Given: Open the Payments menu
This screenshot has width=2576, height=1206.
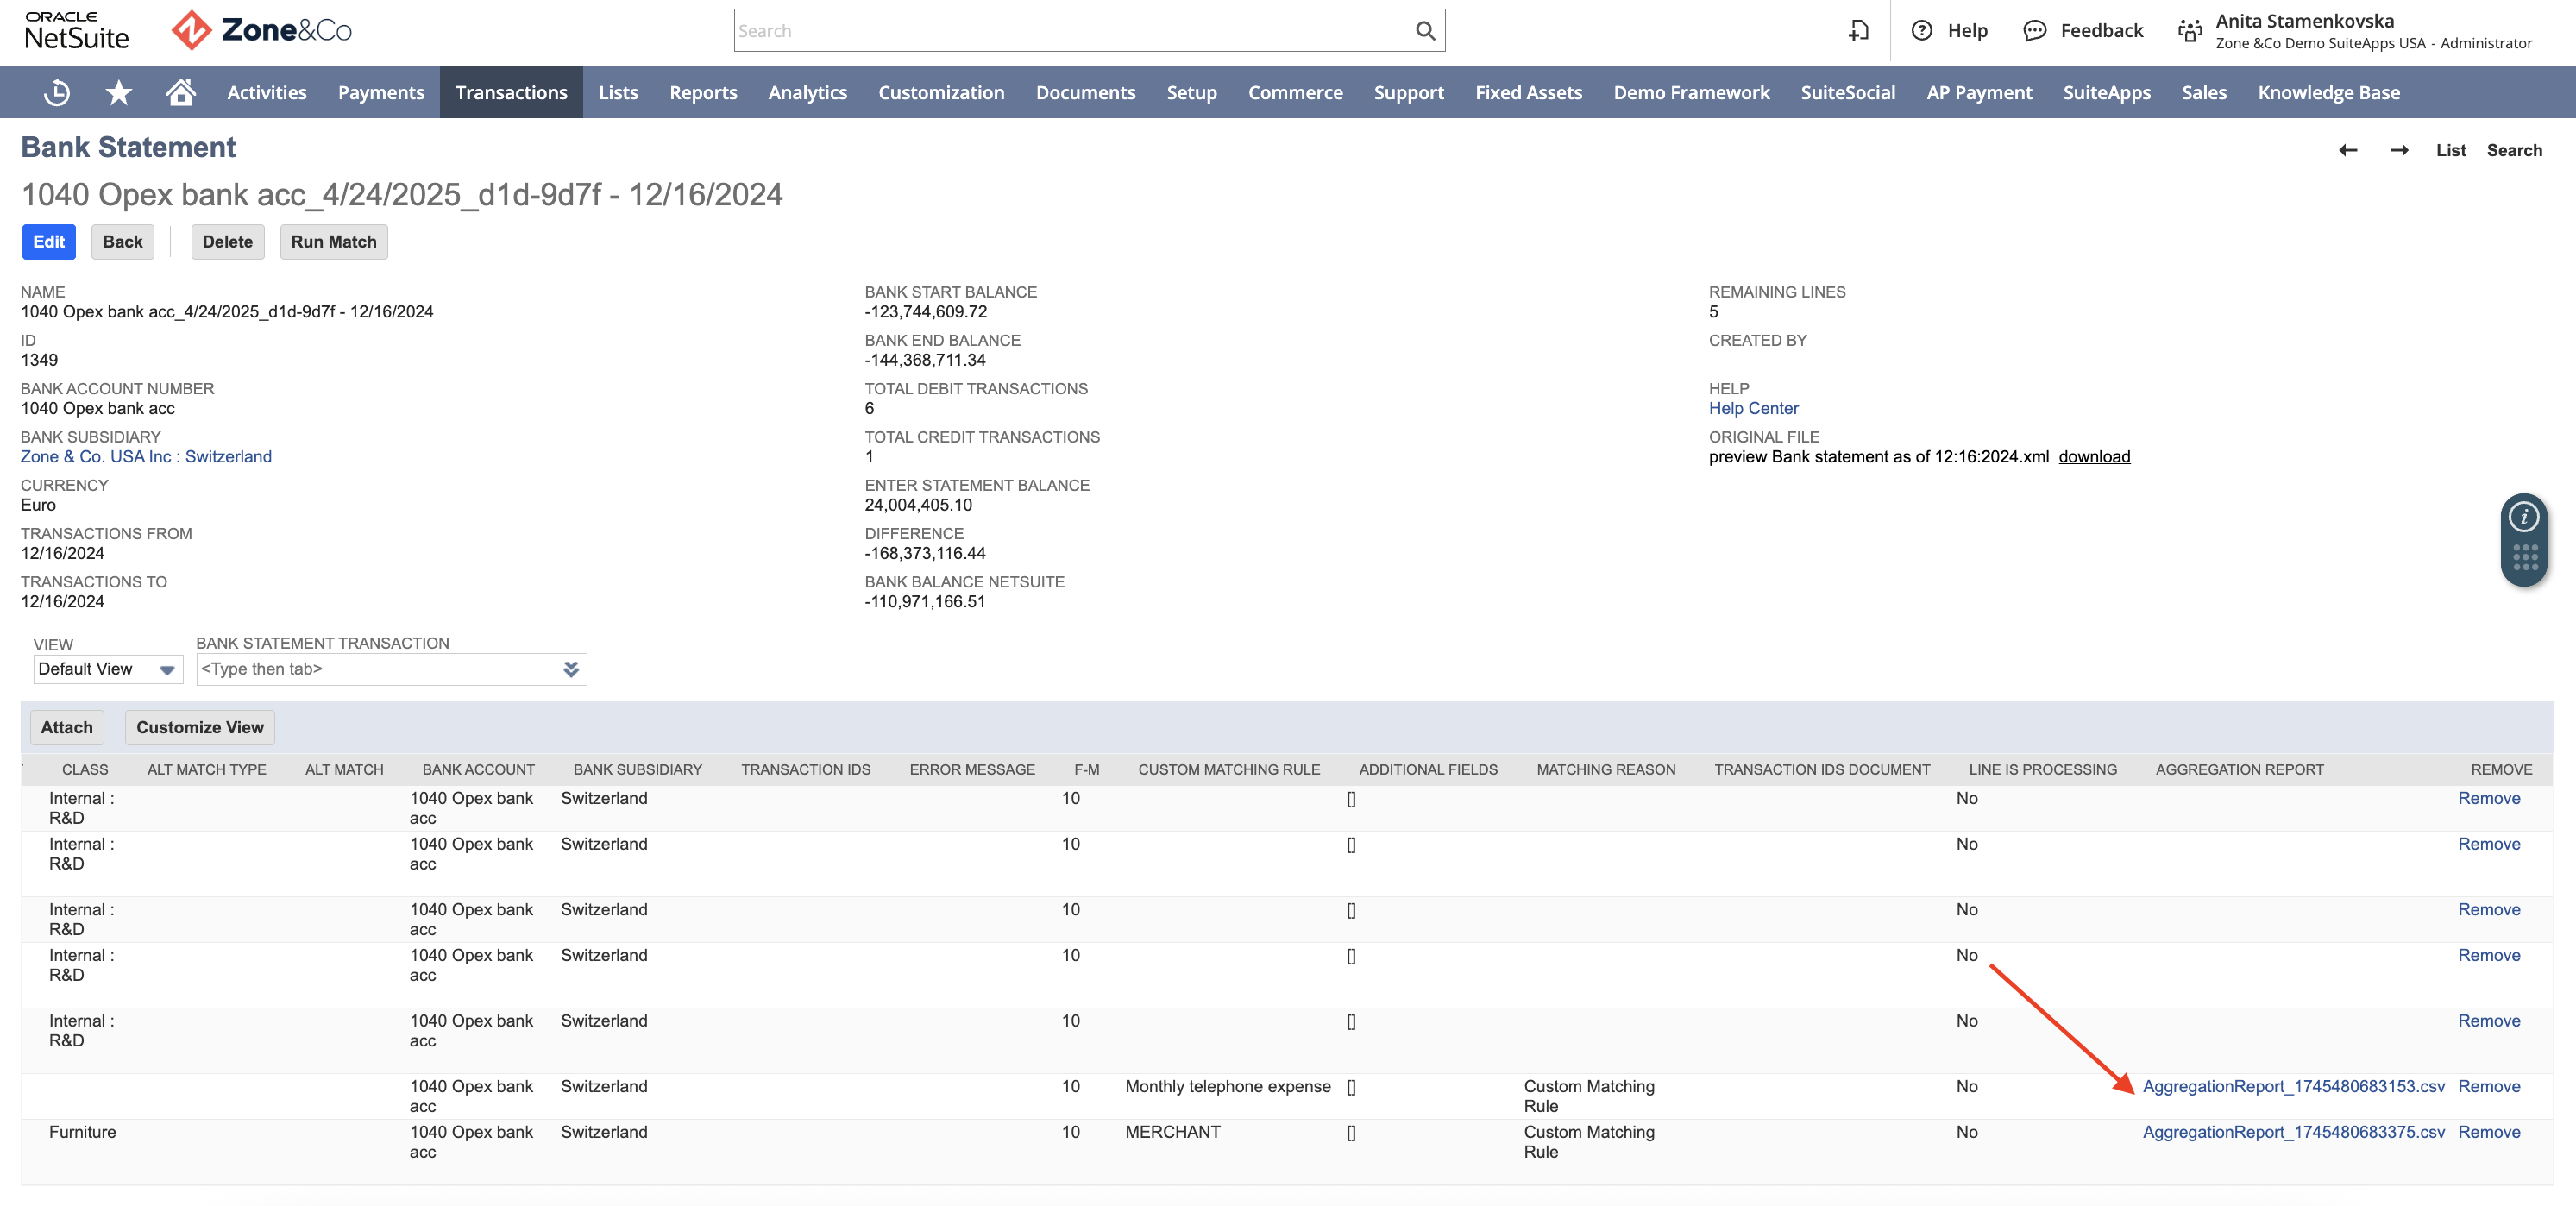Looking at the screenshot, I should 381,92.
